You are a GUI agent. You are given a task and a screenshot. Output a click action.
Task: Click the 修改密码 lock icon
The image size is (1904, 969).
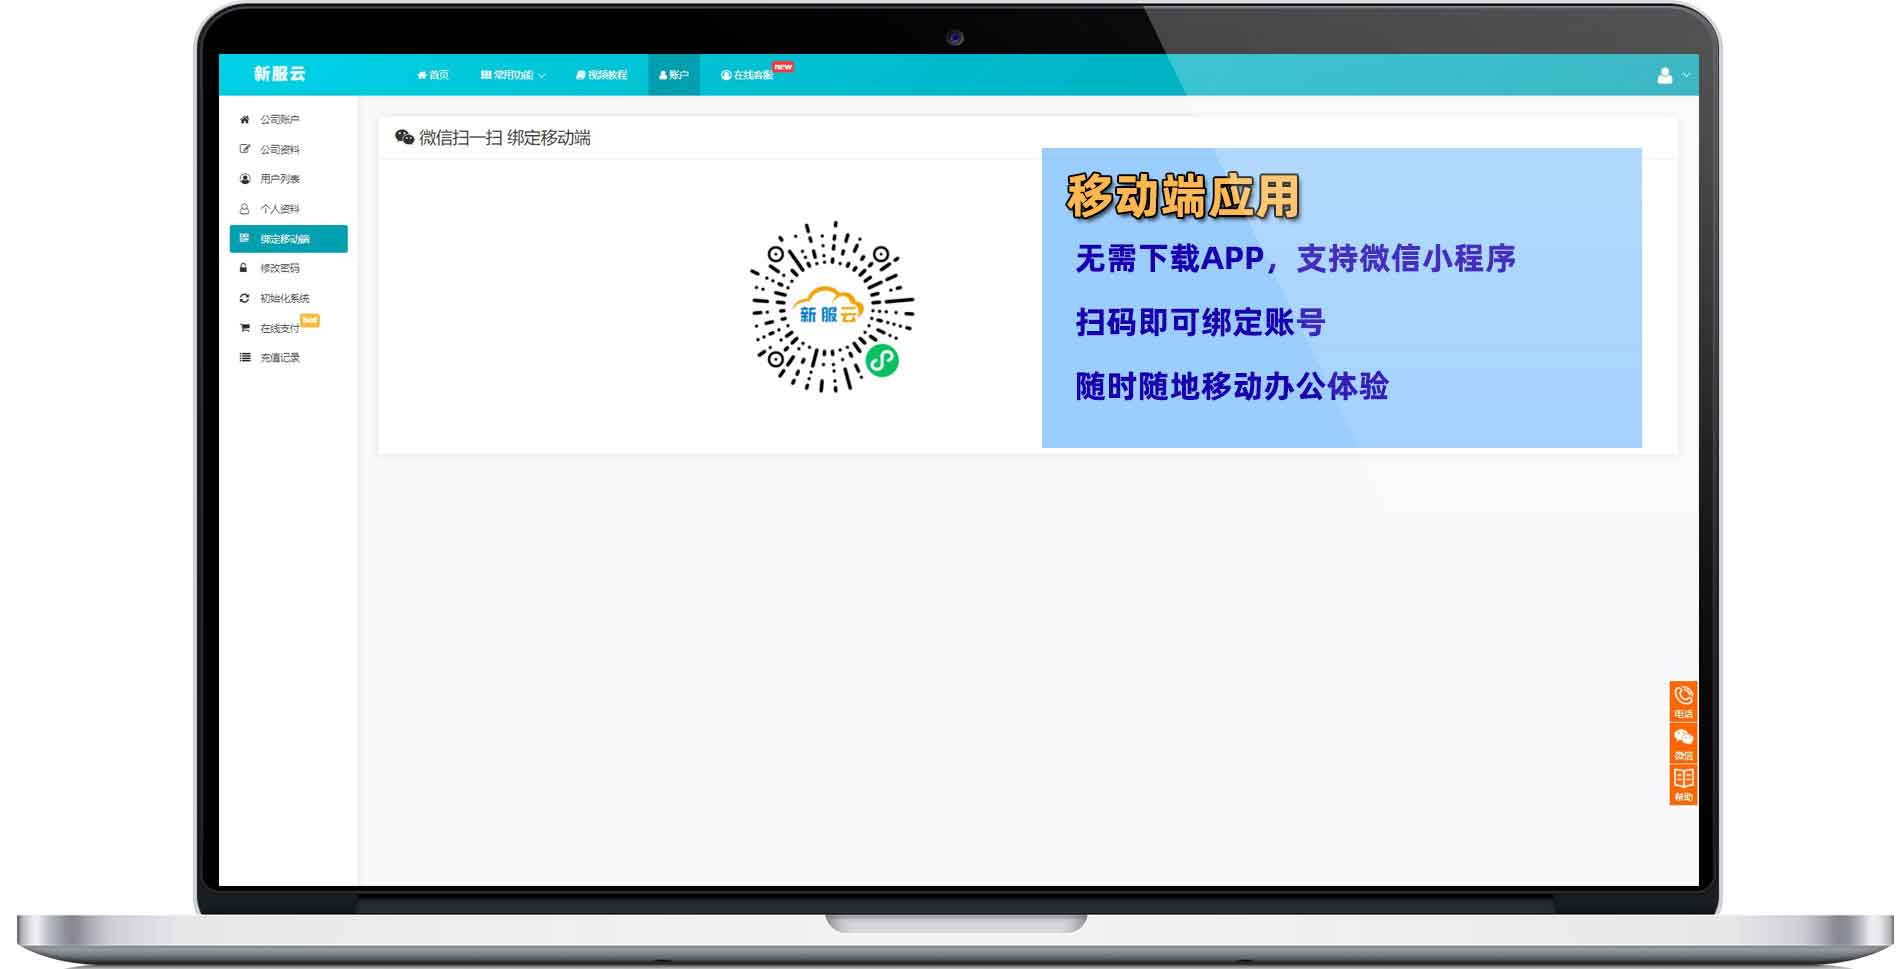242,268
